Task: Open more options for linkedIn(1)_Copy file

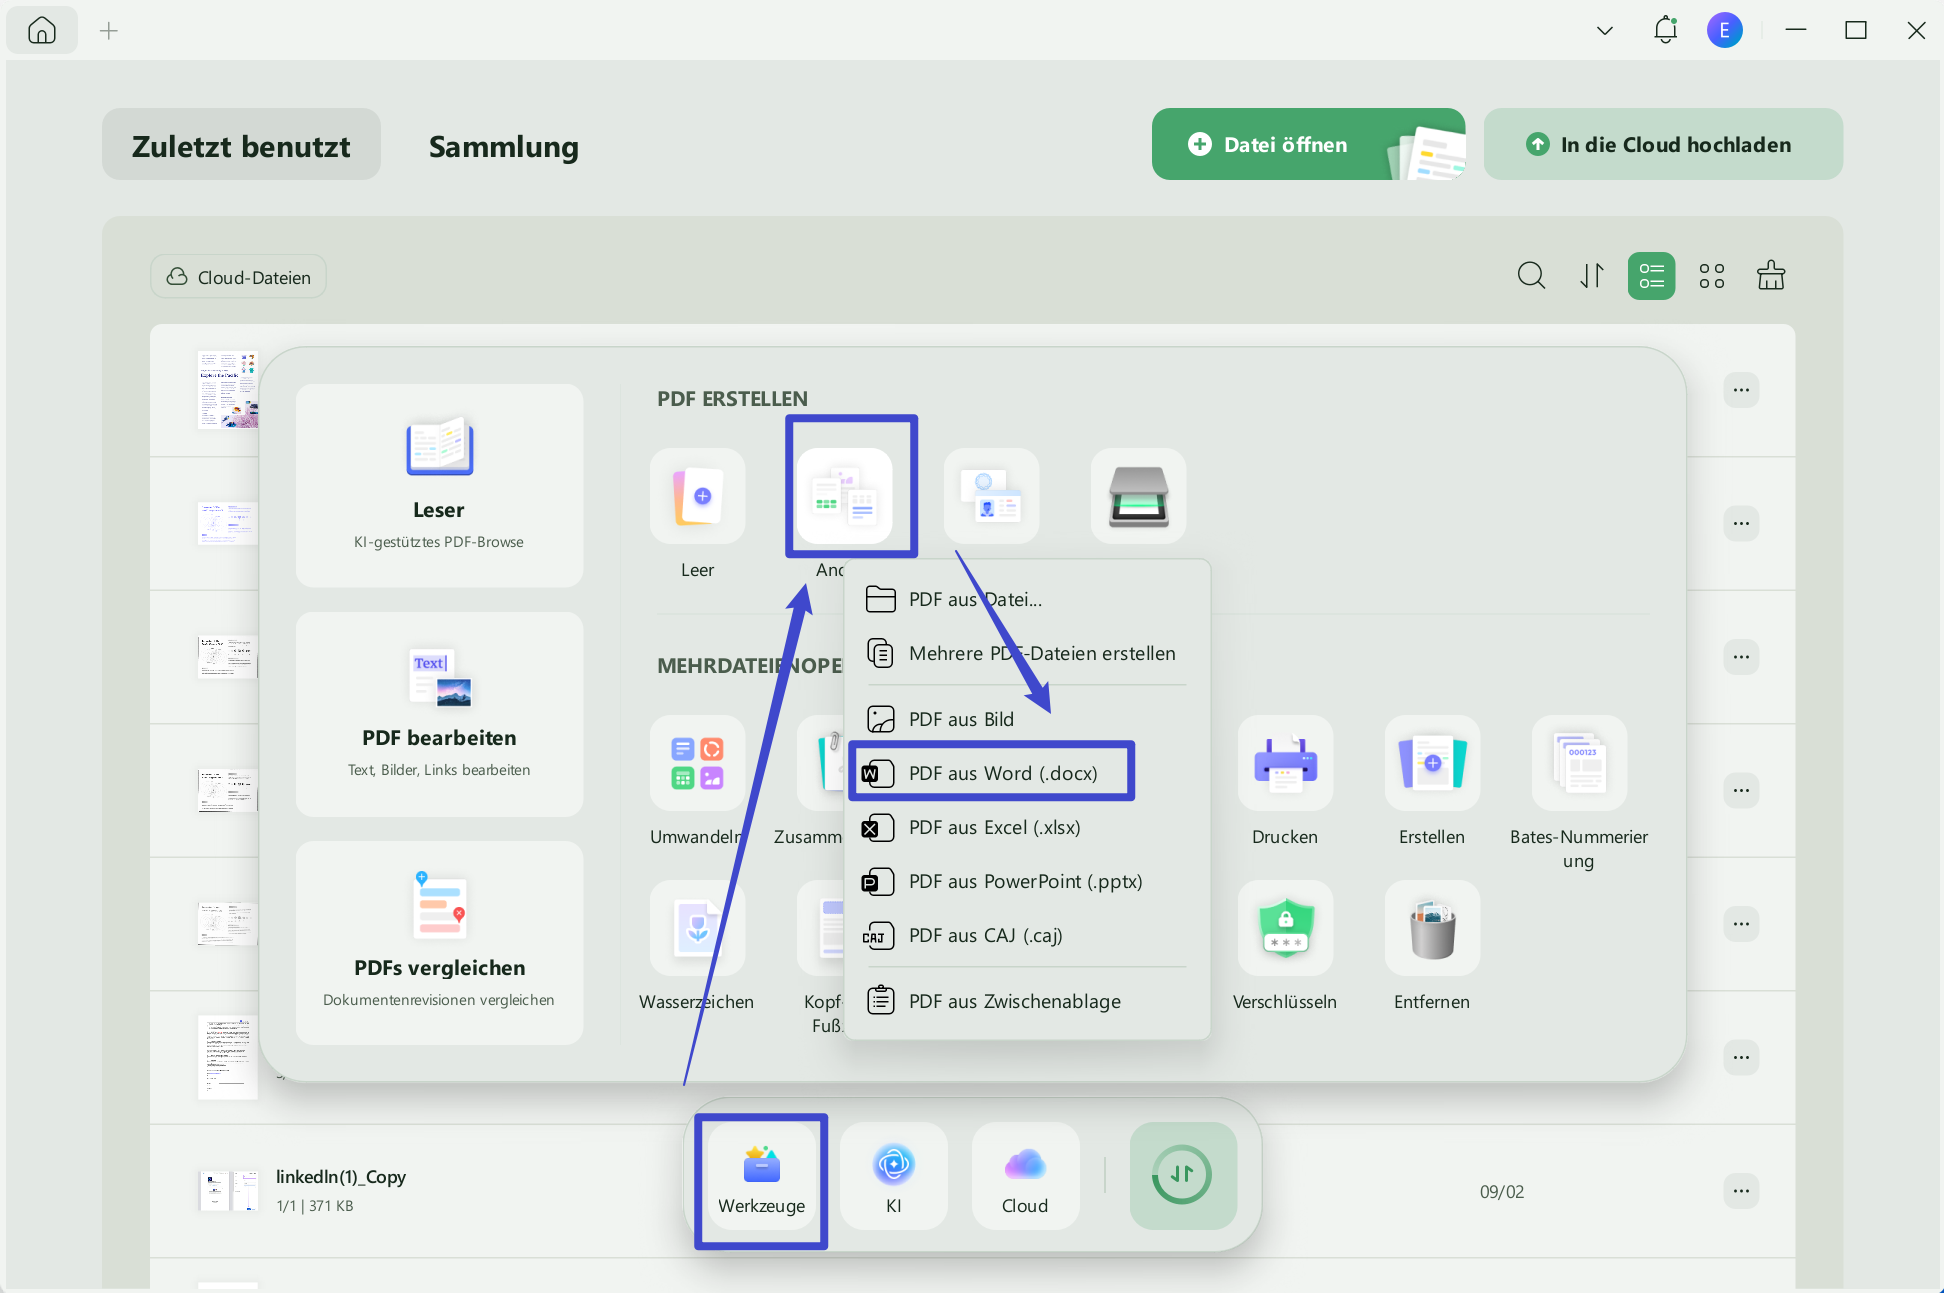Action: 1741,1191
